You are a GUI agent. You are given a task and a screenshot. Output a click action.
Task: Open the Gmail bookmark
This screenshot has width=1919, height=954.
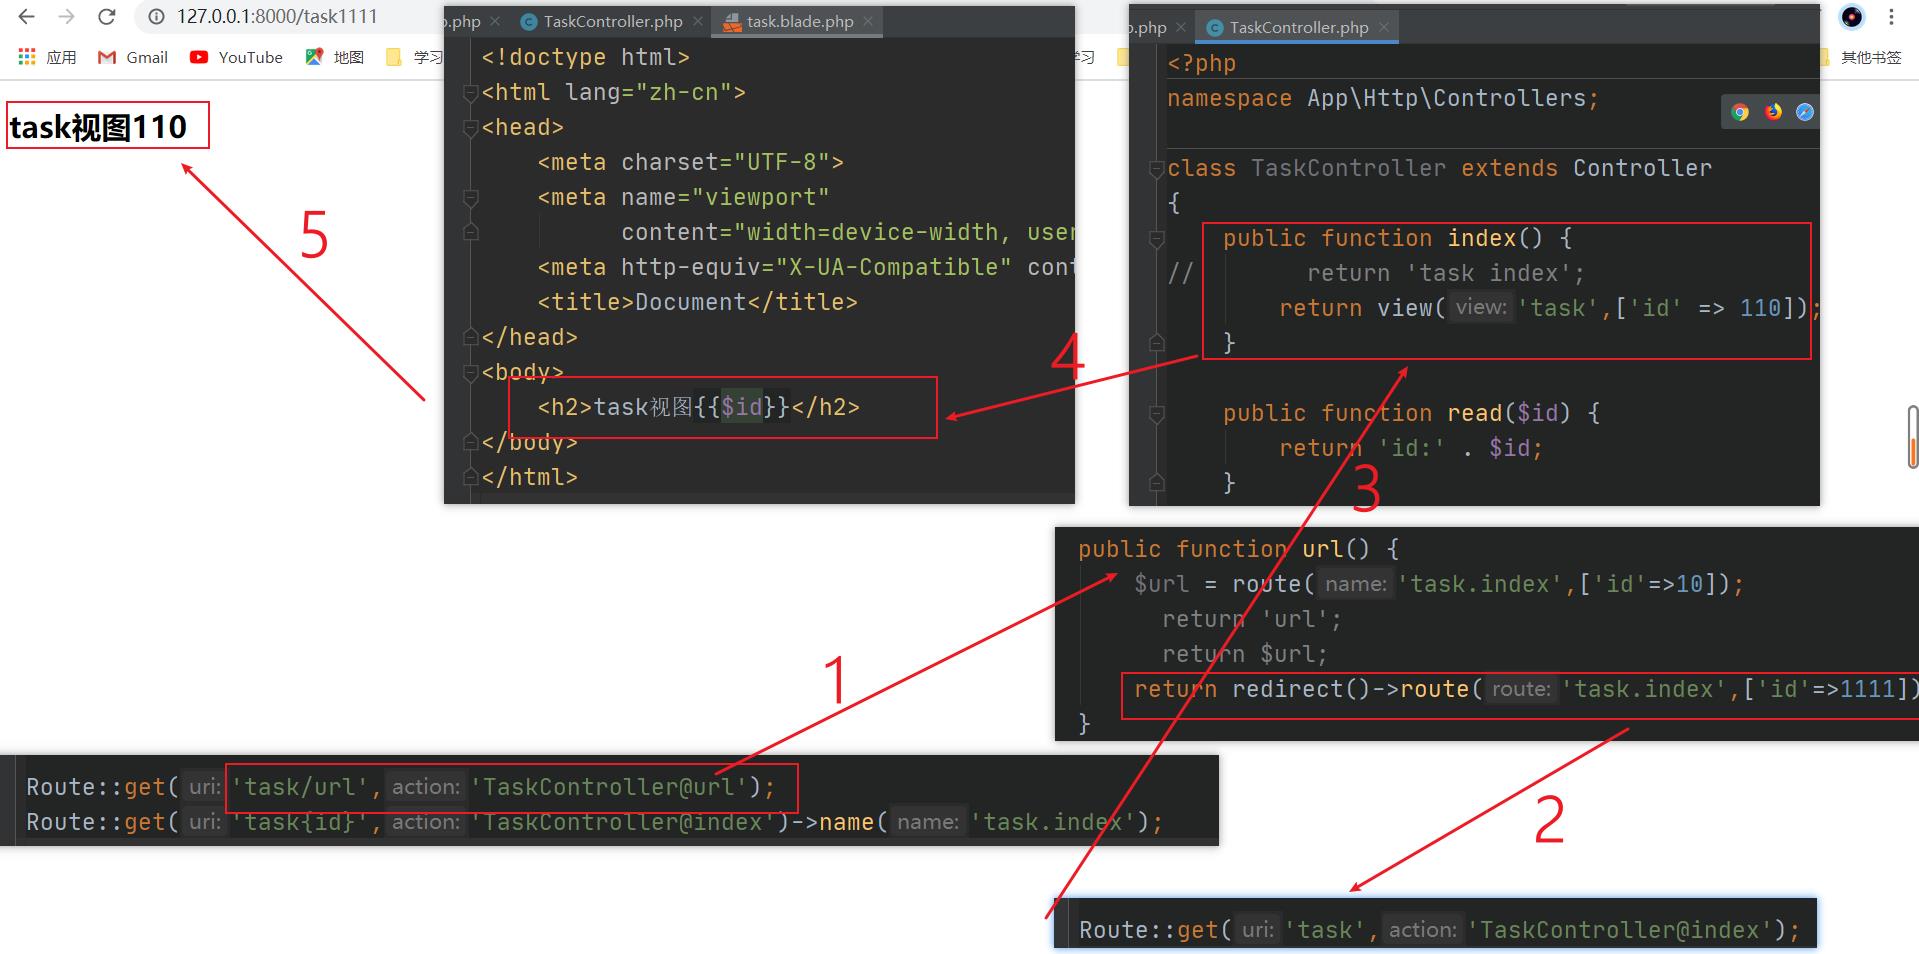[133, 57]
